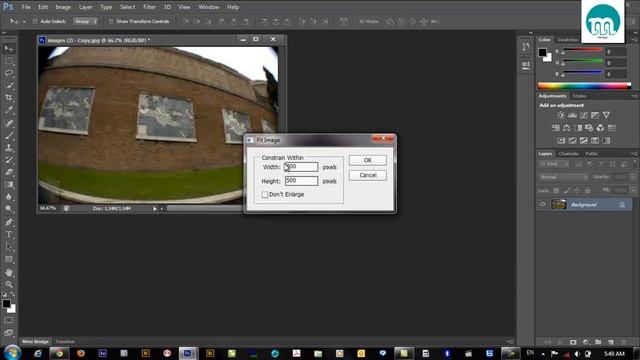Create a new layer from the Layers panel footer

point(611,342)
